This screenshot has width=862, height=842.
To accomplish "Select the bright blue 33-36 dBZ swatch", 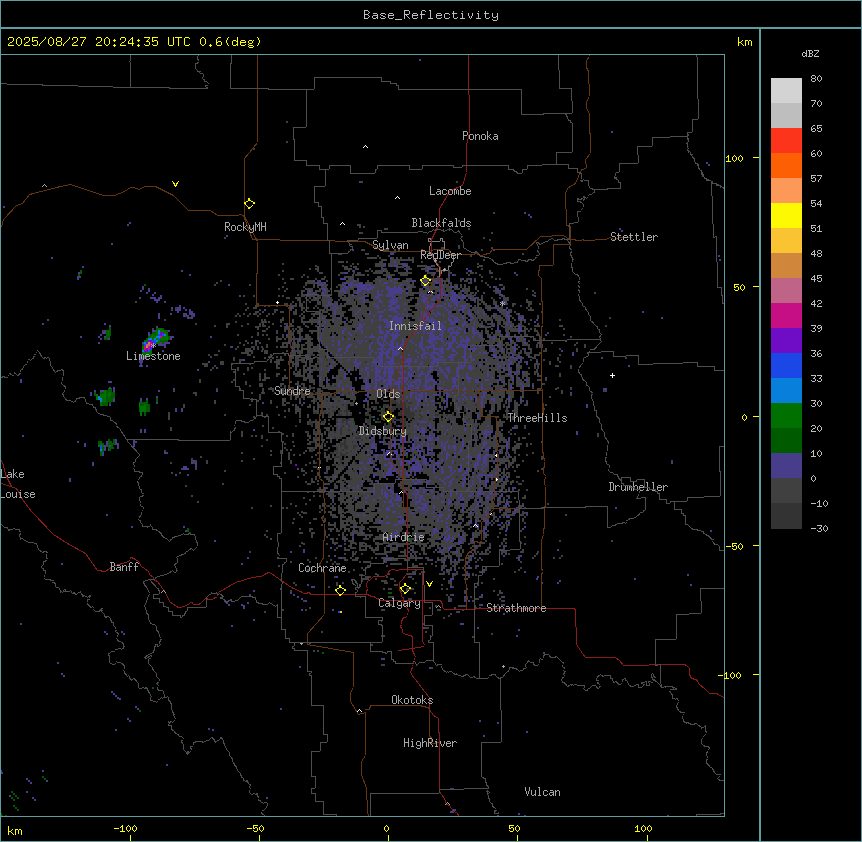I will pos(786,365).
